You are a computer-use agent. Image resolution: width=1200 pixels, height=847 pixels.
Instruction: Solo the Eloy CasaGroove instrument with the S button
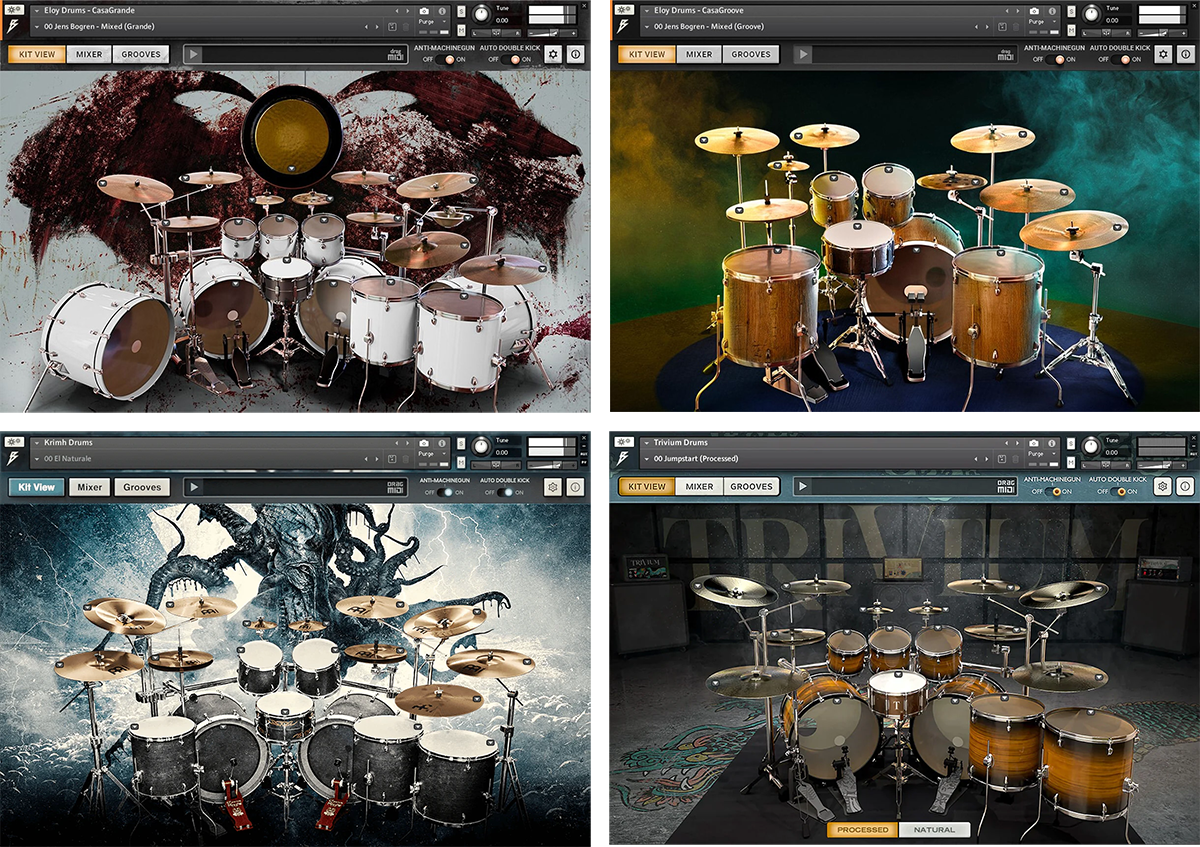(1072, 12)
